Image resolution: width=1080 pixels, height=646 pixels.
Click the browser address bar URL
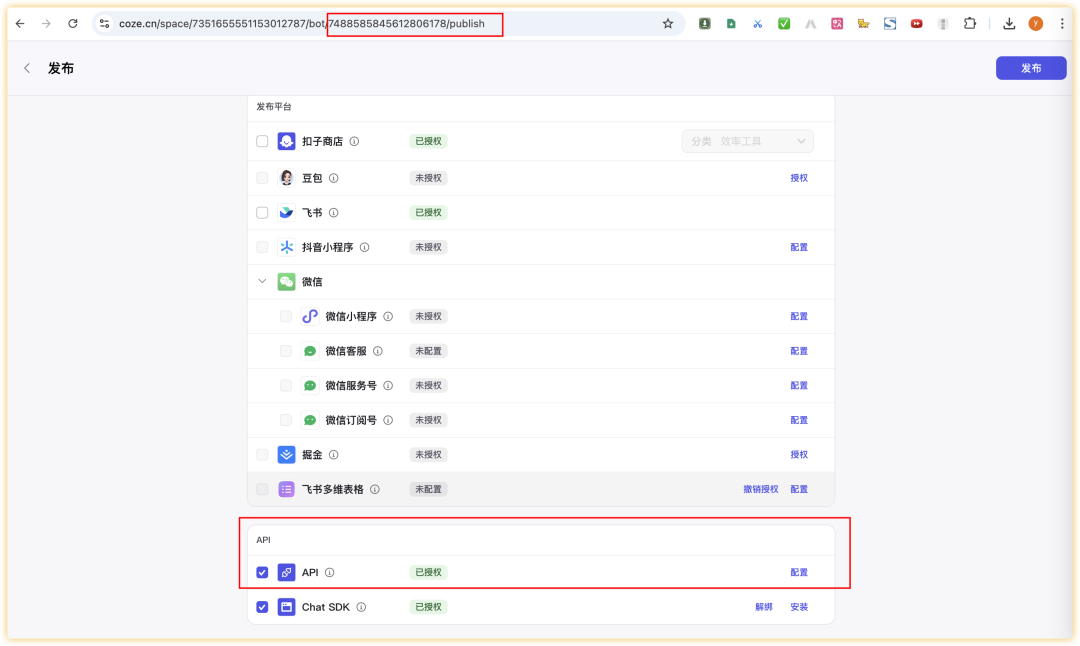(302, 23)
